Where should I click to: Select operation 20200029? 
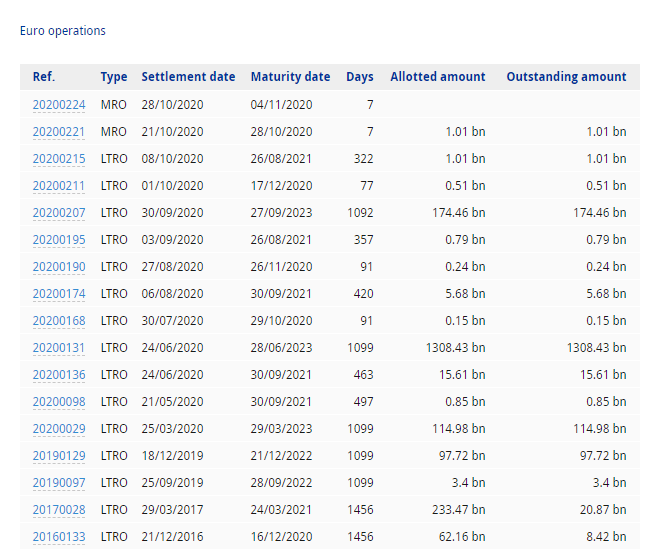(59, 428)
